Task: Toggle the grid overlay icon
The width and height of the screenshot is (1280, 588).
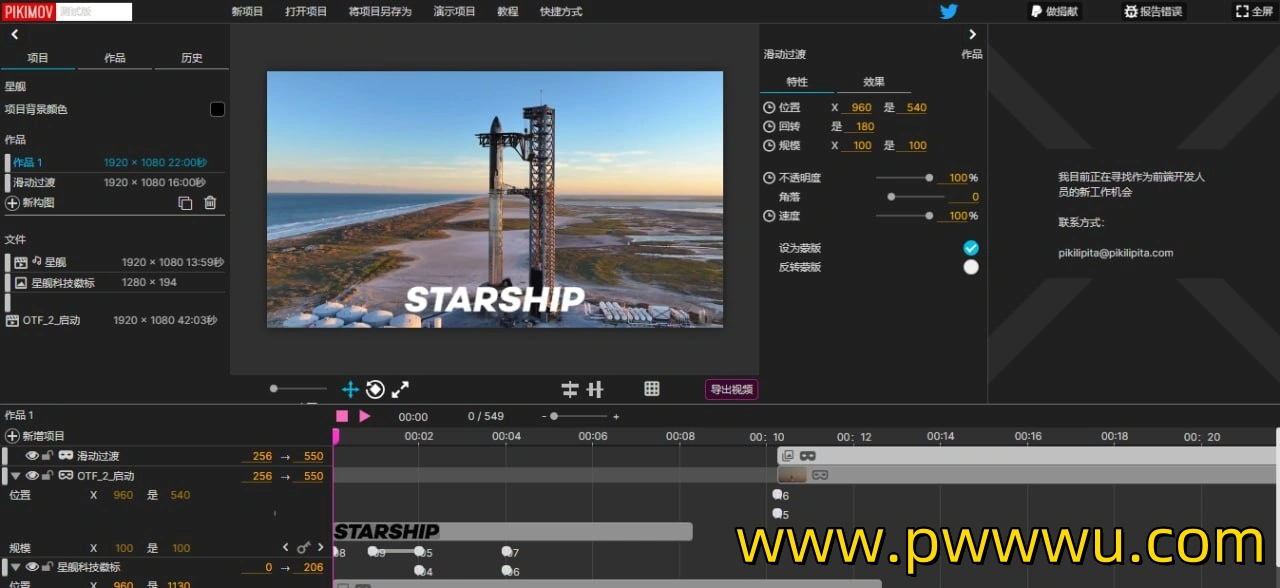Action: coord(652,389)
